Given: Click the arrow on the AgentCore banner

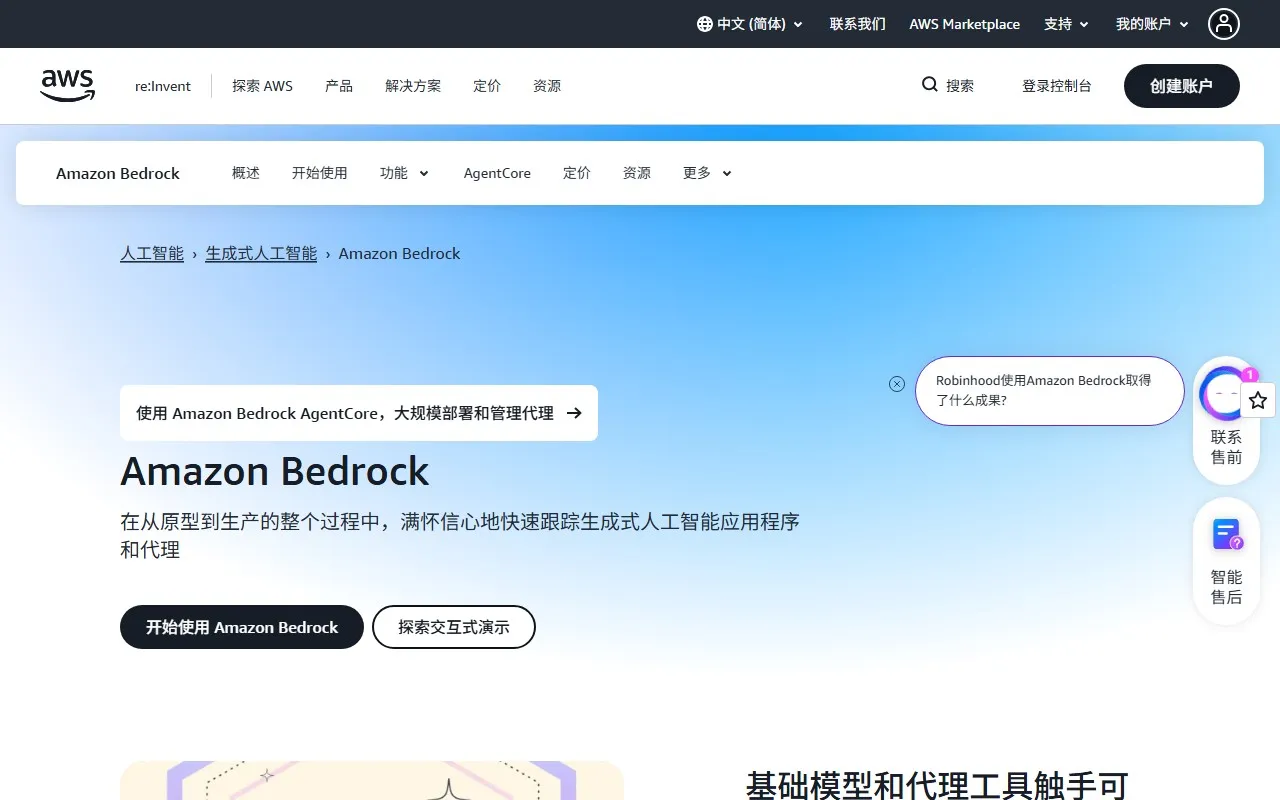Looking at the screenshot, I should coord(572,412).
